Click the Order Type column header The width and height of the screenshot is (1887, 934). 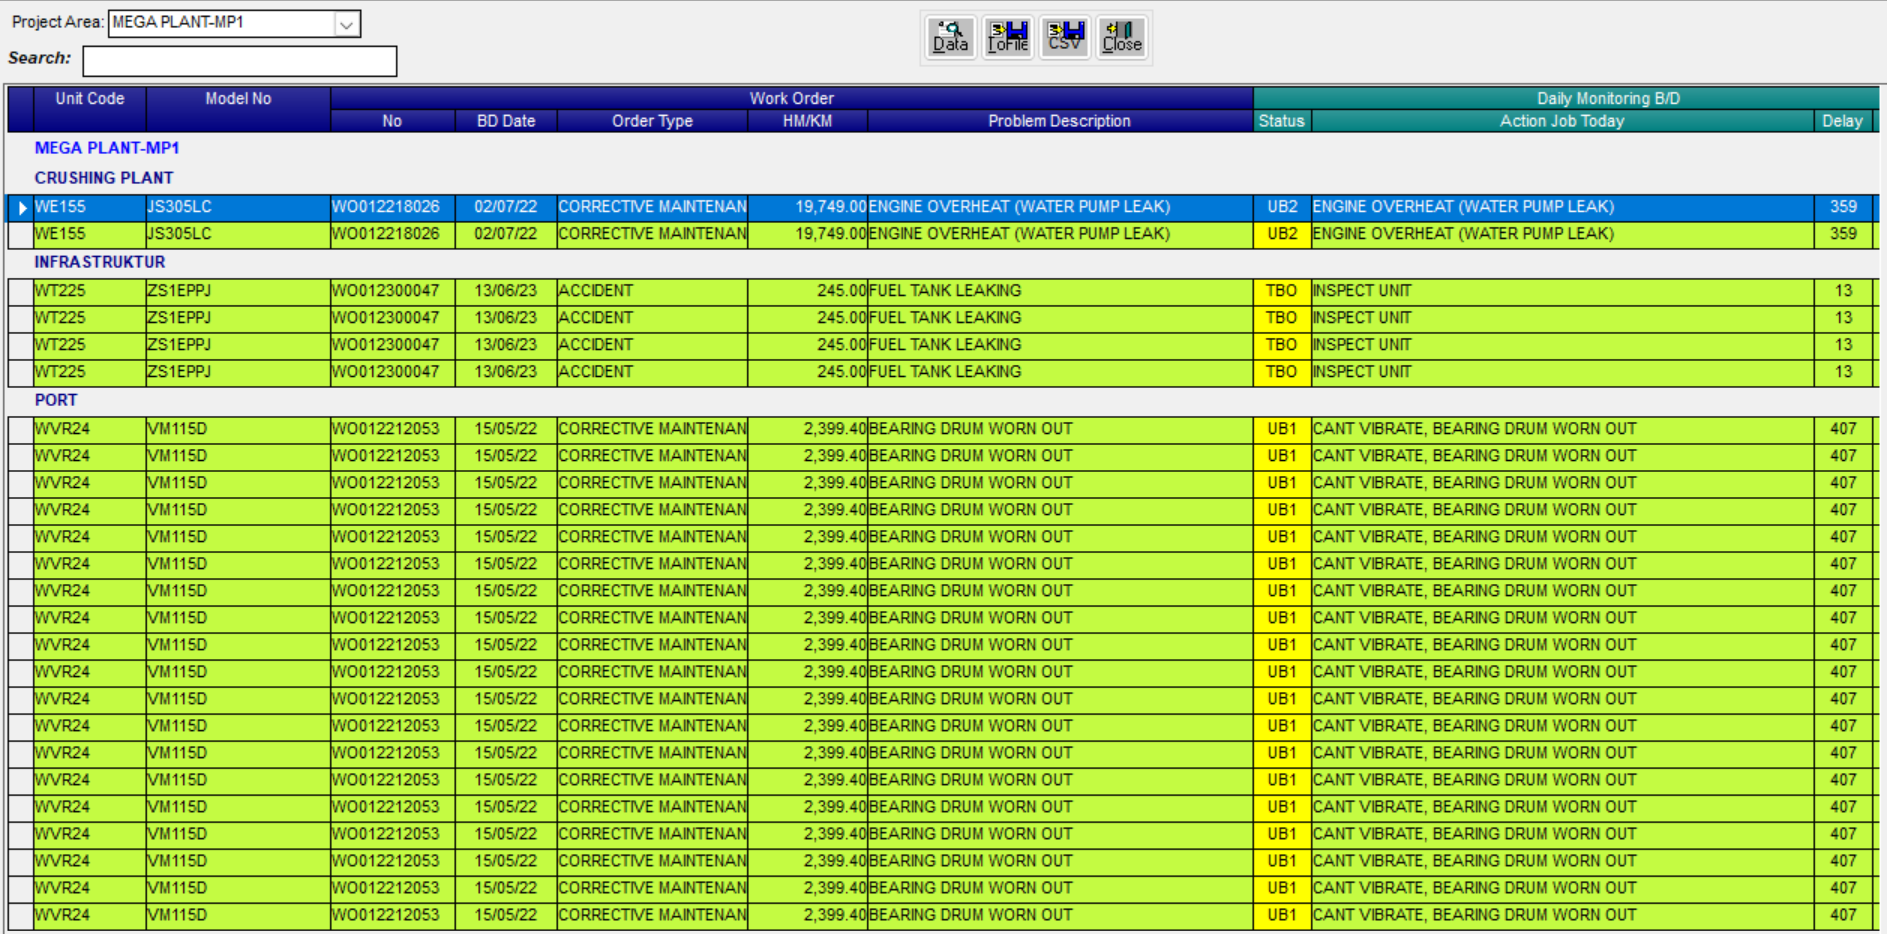[652, 121]
